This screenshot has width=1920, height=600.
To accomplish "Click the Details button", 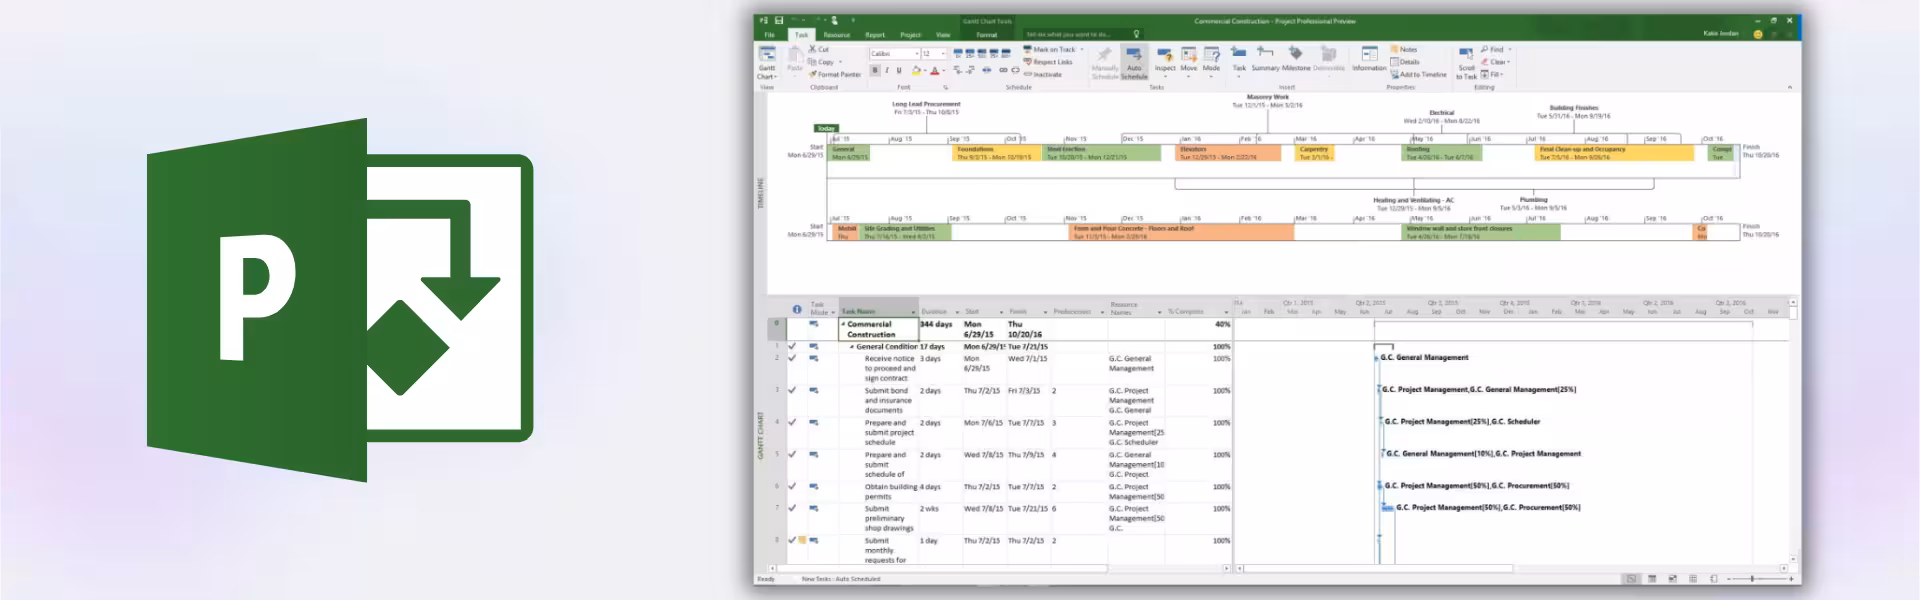I will pos(1404,62).
